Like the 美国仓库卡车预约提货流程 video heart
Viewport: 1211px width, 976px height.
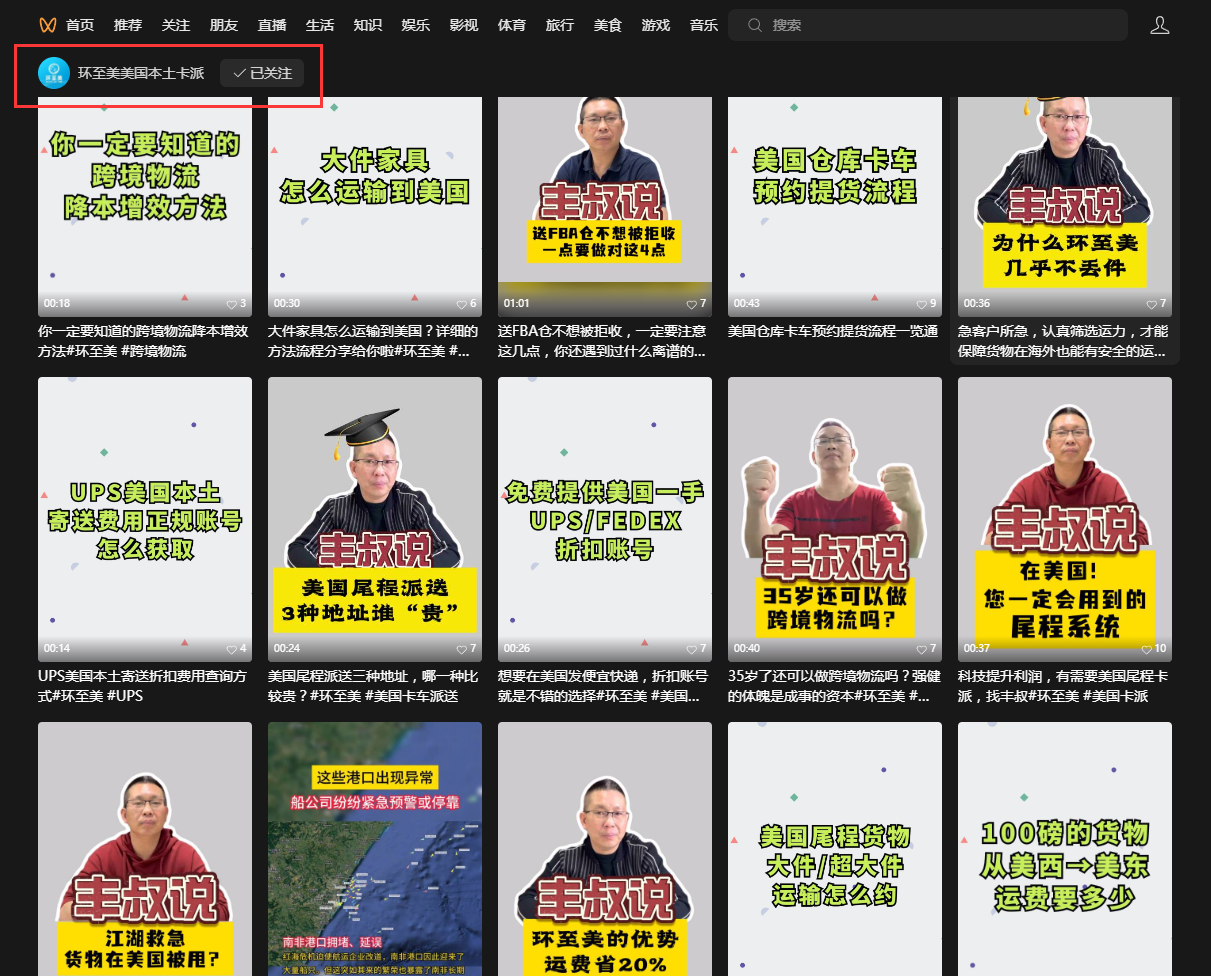pos(922,304)
